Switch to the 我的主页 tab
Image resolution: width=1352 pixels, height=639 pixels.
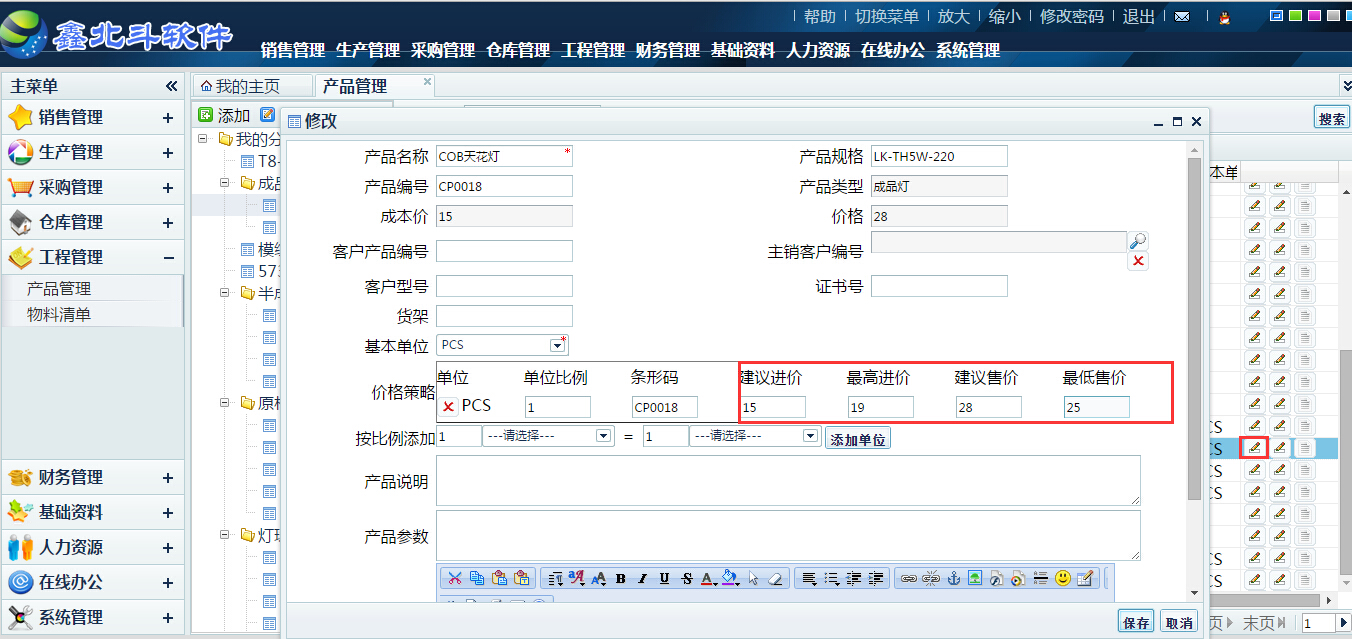(248, 85)
